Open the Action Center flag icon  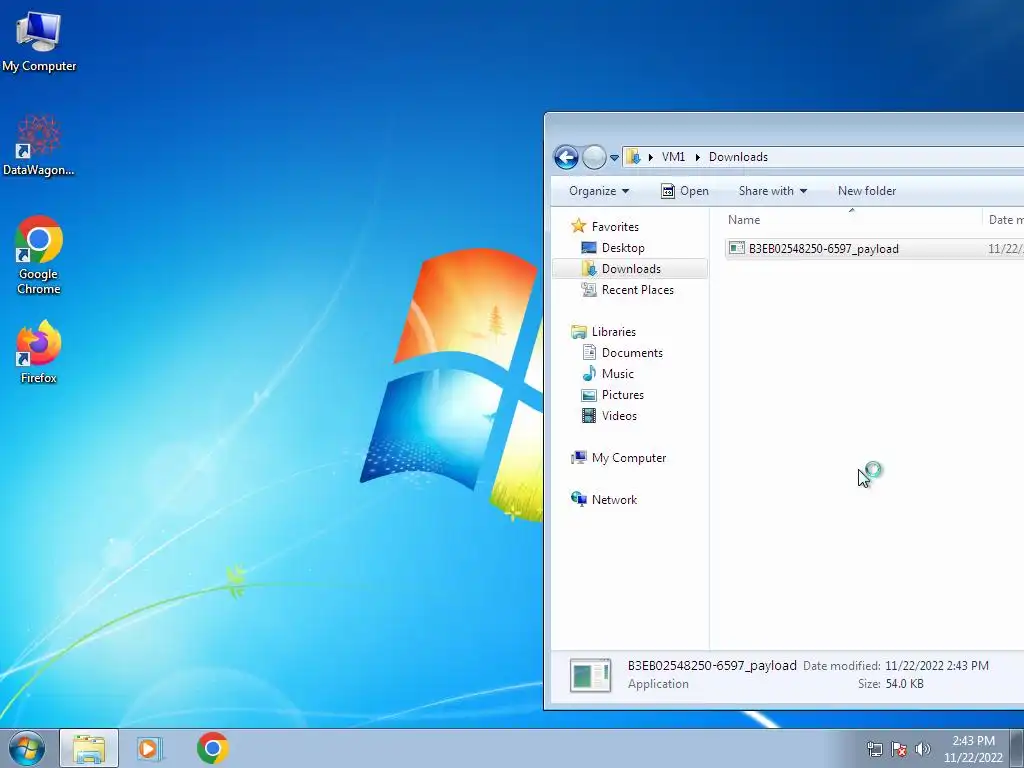pos(899,749)
